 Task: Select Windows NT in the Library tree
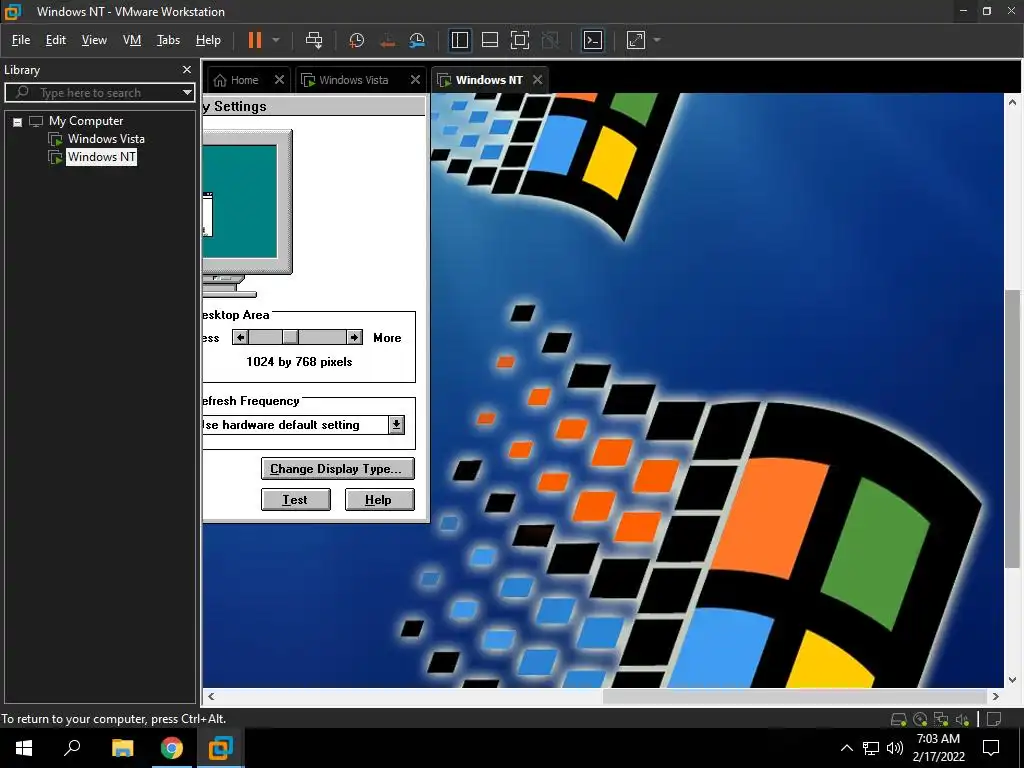(x=101, y=157)
